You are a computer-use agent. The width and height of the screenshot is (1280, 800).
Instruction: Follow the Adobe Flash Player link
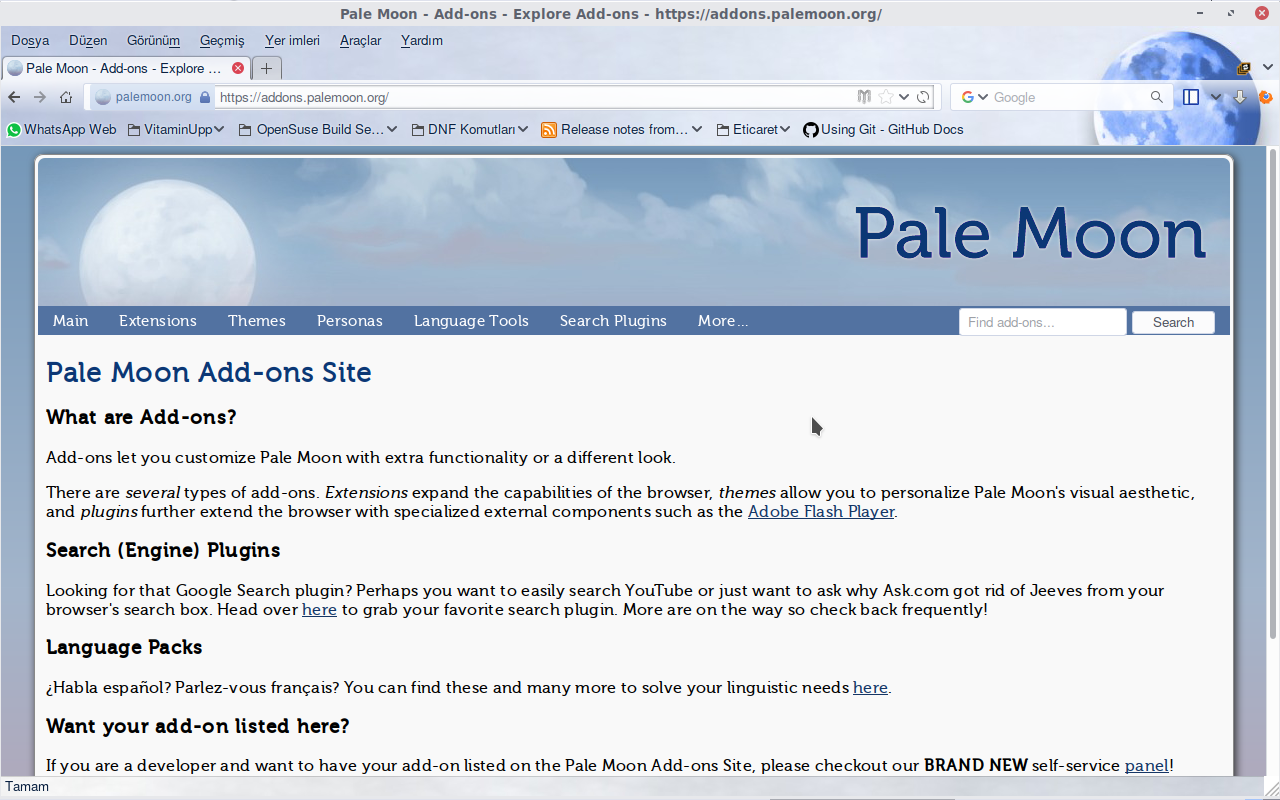coord(821,512)
